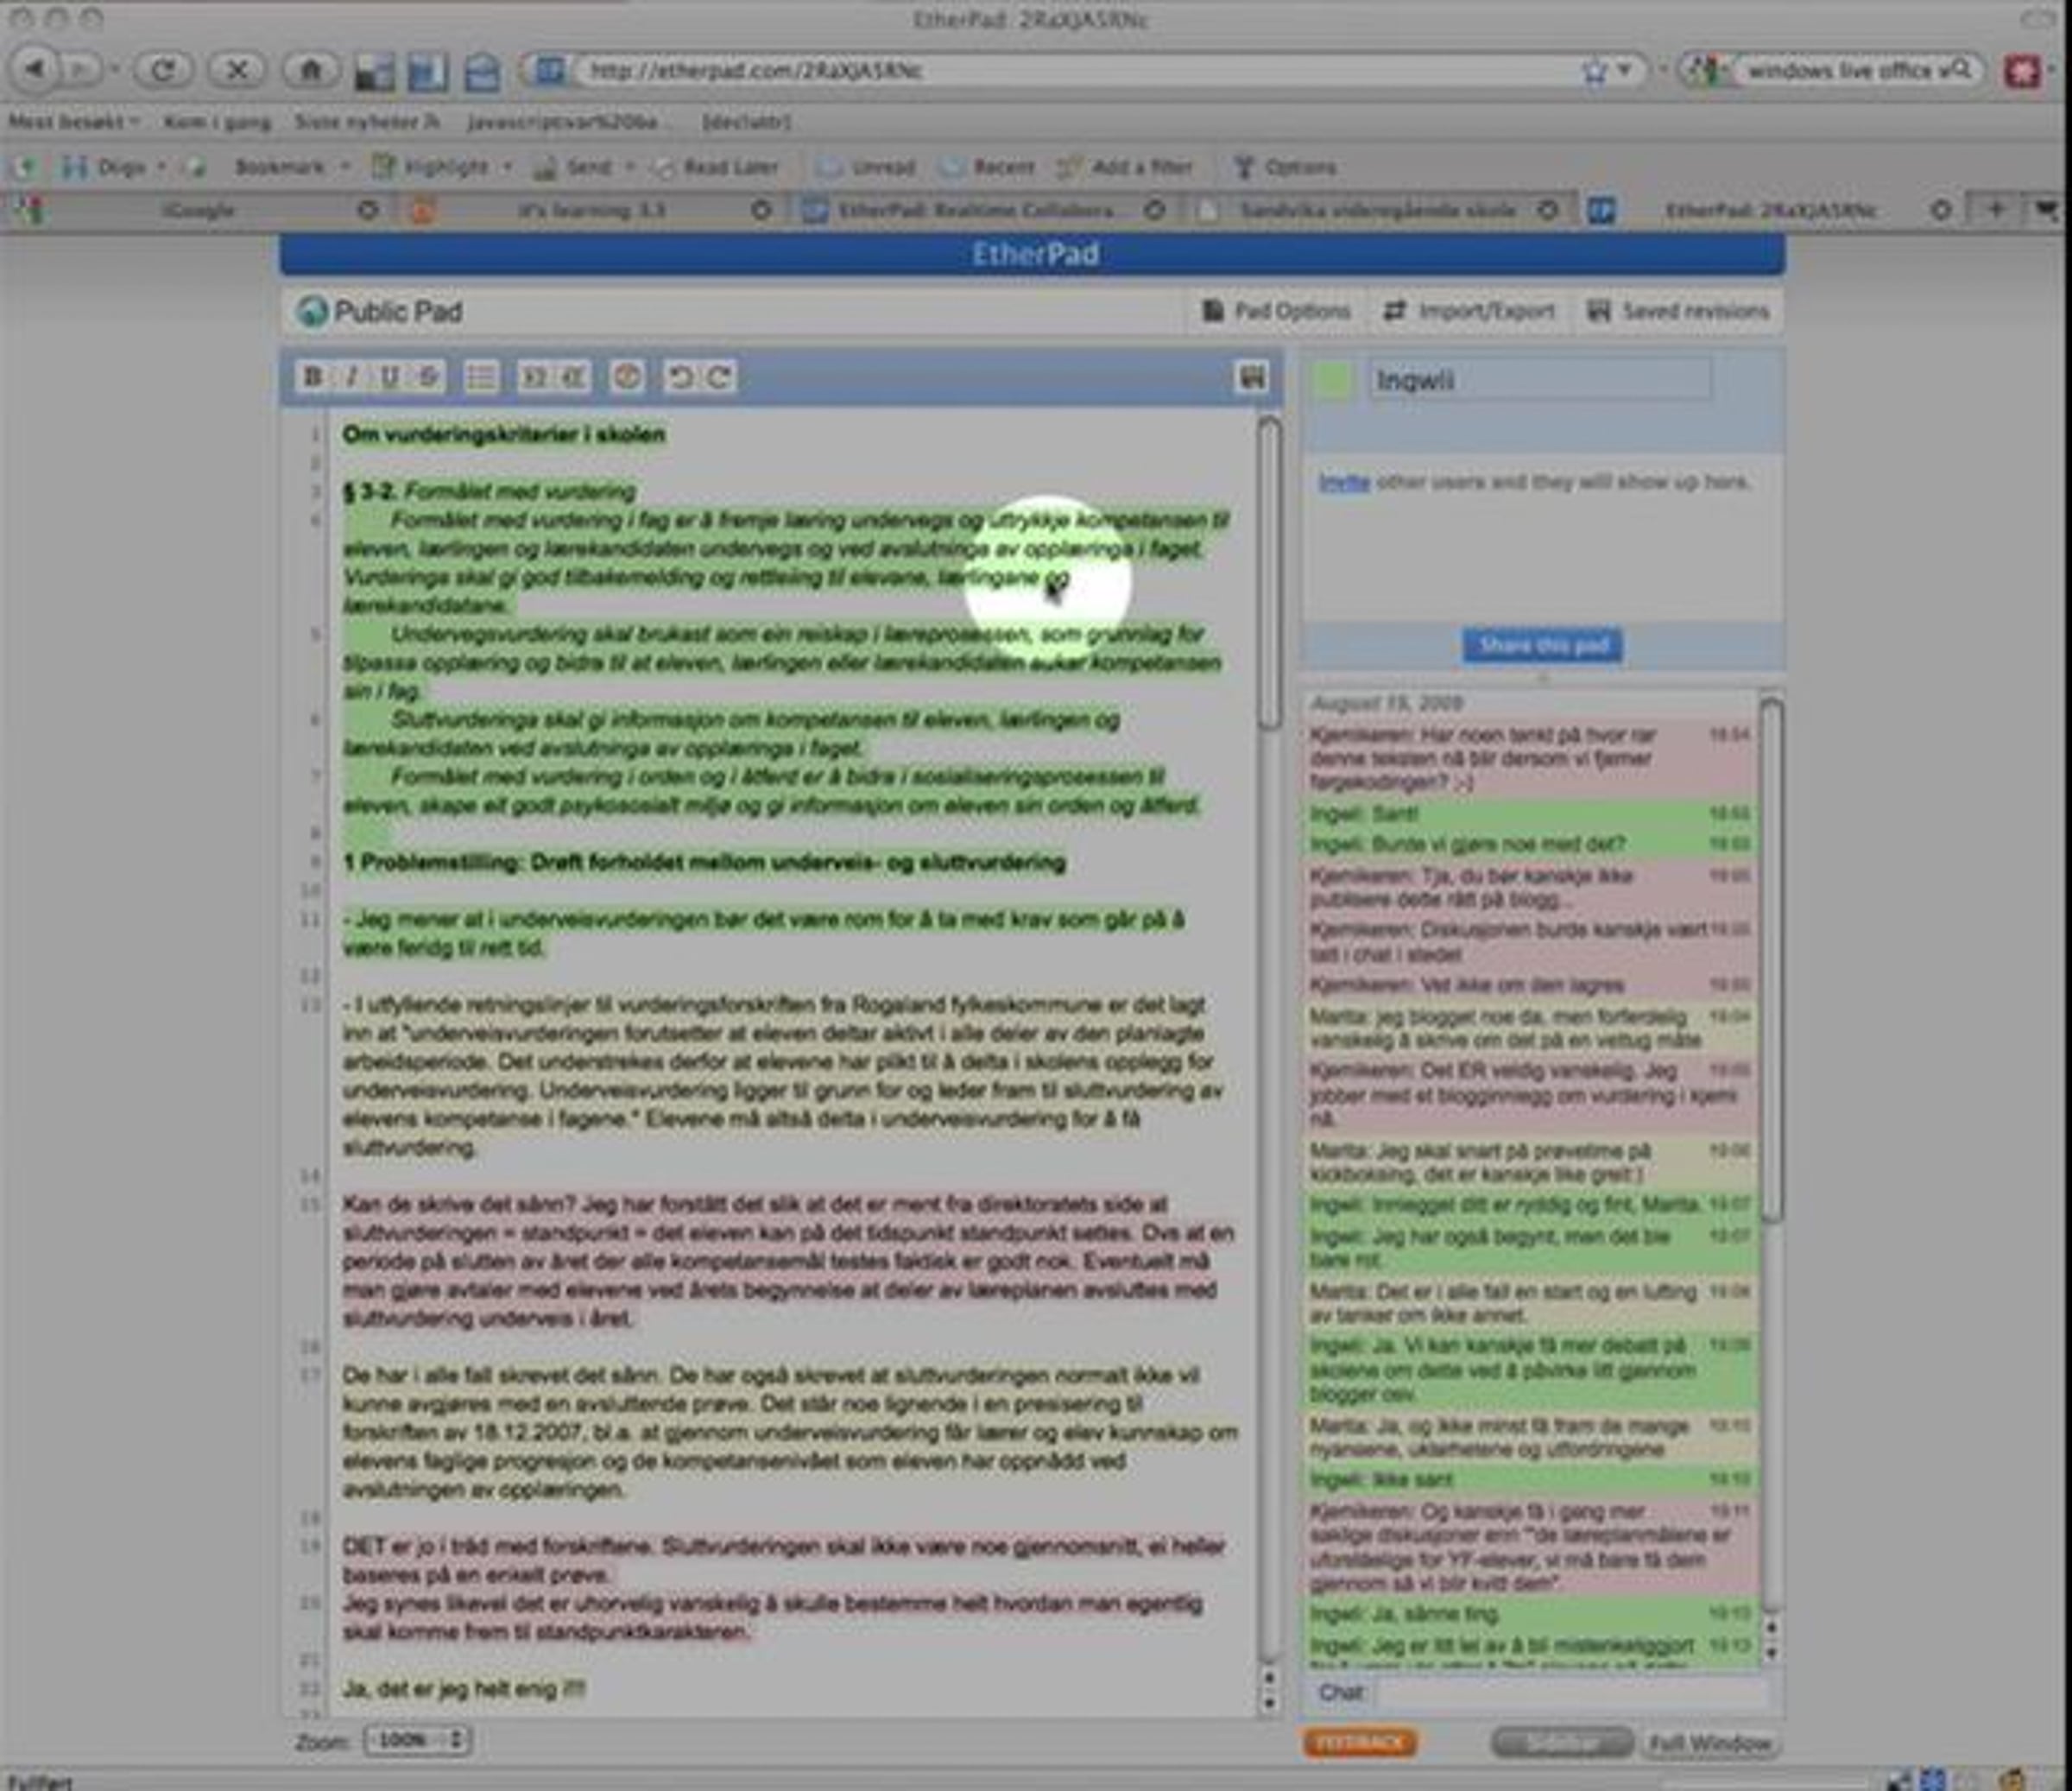Open the back/forward history dropdown arrow
2072x1791 pixels.
pyautogui.click(x=115, y=70)
